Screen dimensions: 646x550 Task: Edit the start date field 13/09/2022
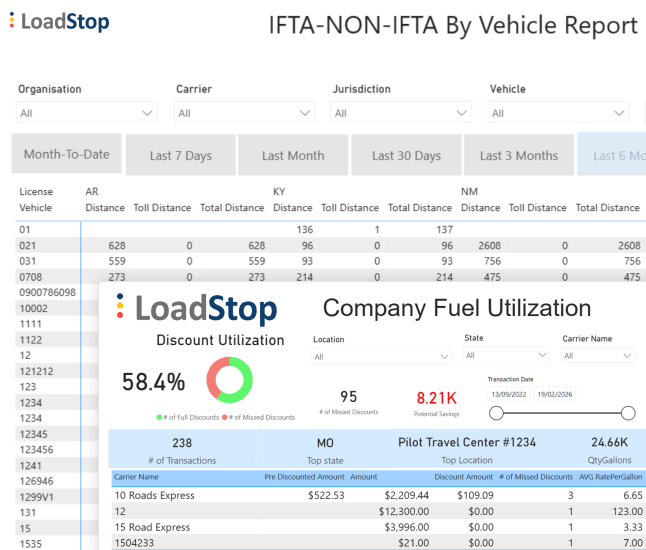(509, 394)
